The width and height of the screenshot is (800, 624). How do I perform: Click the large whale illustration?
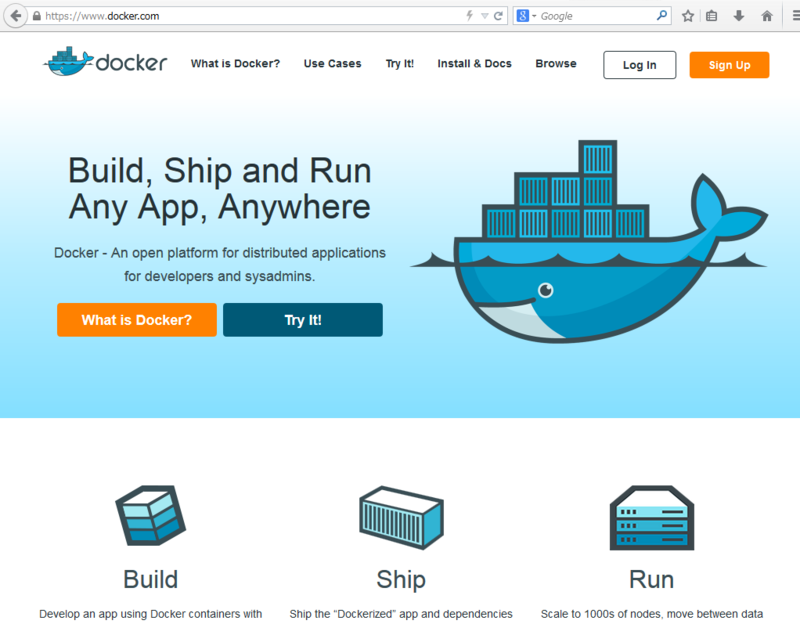589,241
